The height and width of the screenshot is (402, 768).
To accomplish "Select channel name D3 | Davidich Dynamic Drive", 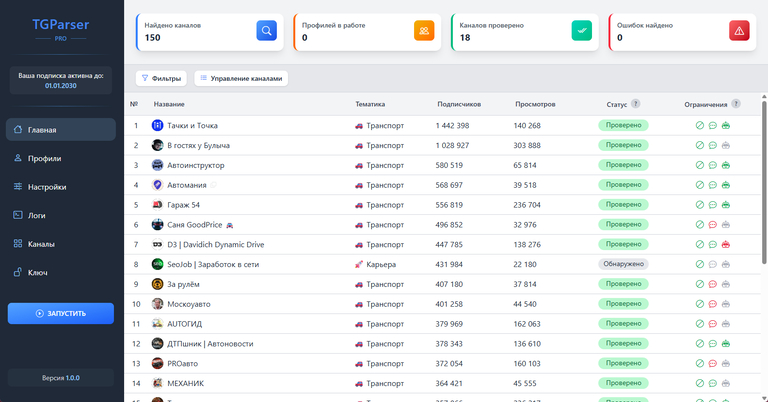I will pos(216,244).
